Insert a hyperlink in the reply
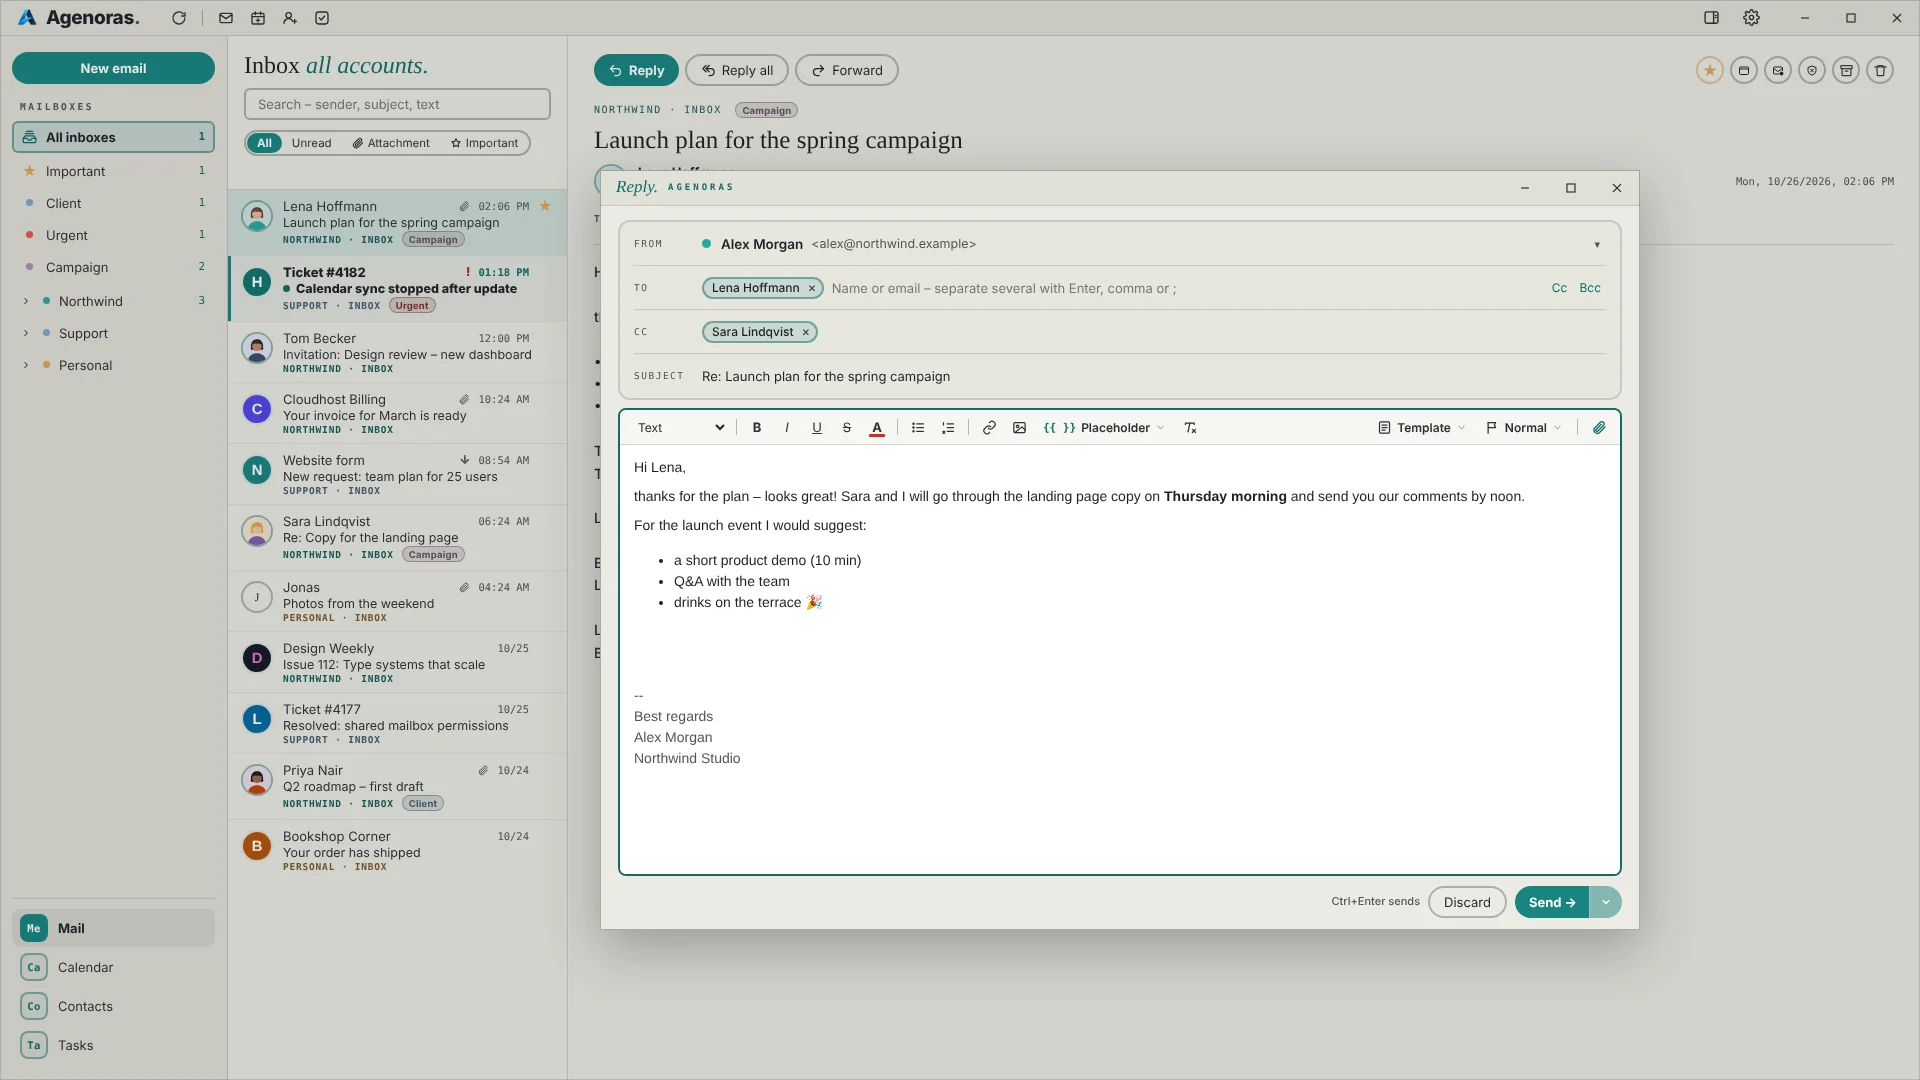Image resolution: width=1920 pixels, height=1080 pixels. pos(989,428)
